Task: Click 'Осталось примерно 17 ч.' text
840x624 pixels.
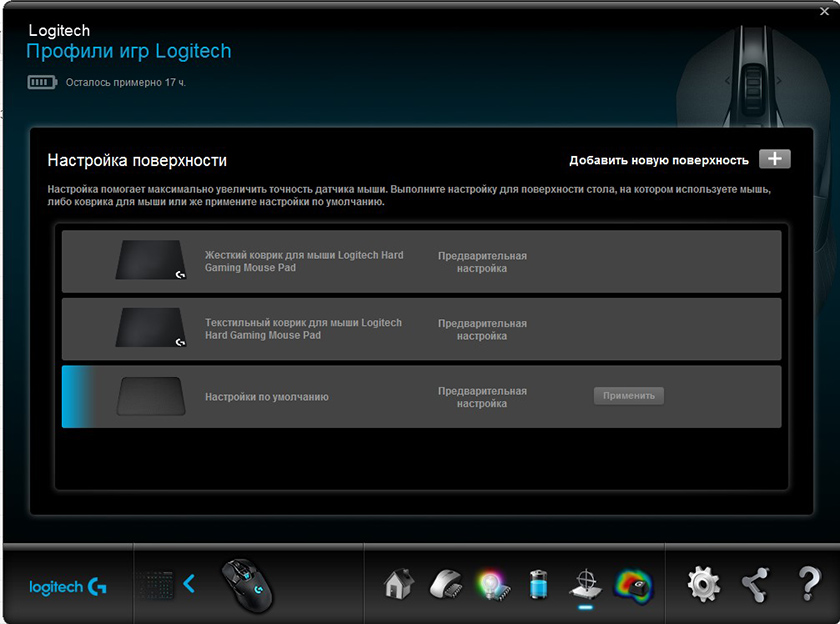Action: pyautogui.click(x=126, y=82)
